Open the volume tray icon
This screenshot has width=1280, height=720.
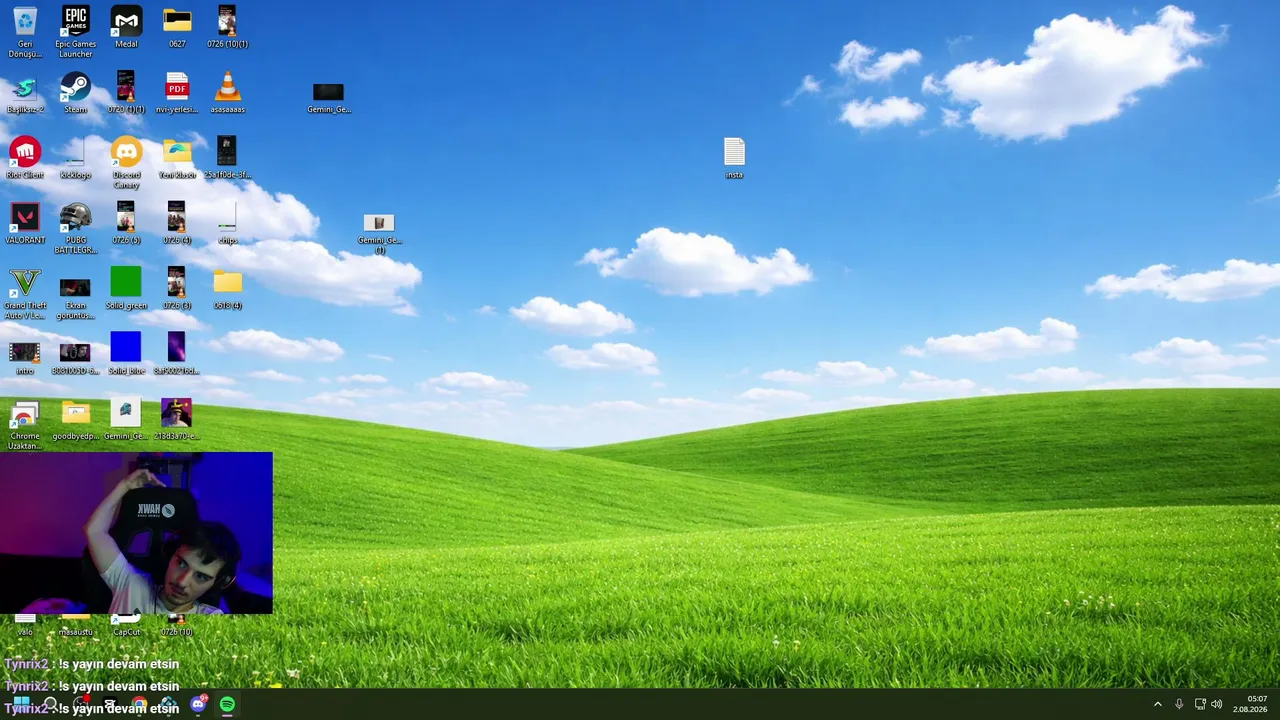1217,705
